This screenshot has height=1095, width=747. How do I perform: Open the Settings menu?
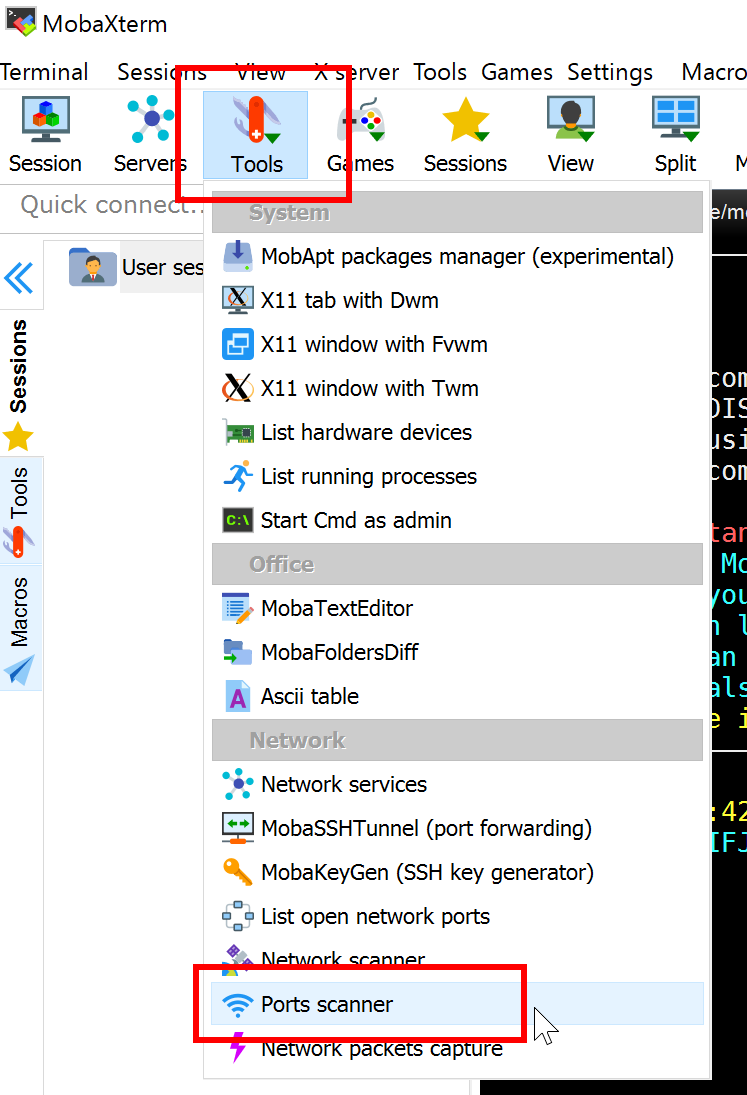[x=609, y=72]
